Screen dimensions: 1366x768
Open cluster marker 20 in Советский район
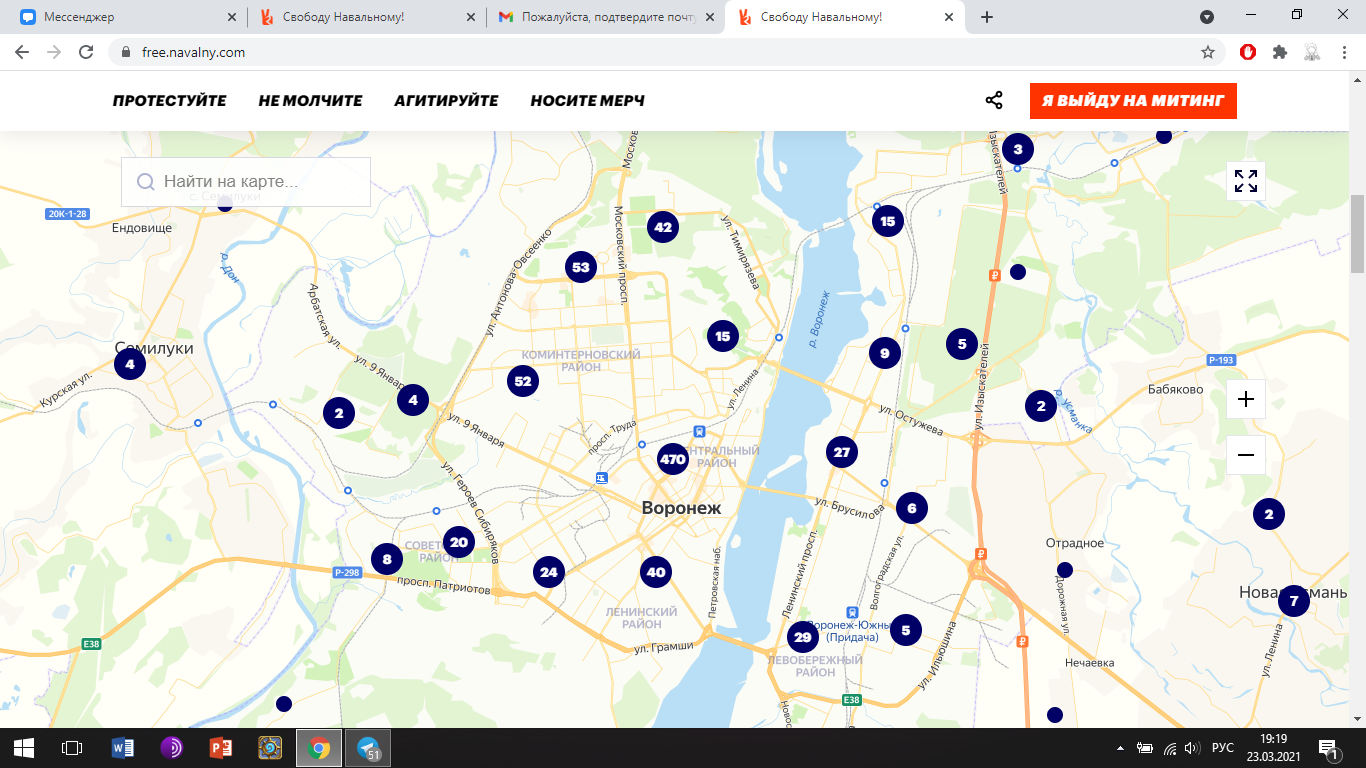[x=458, y=543]
